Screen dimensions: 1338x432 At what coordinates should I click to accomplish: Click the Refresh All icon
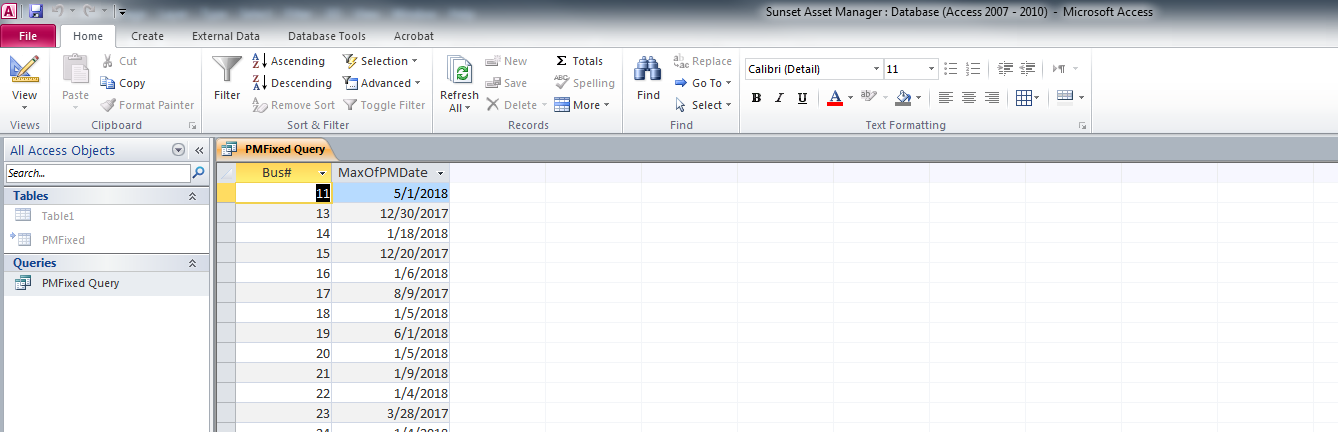pyautogui.click(x=460, y=71)
